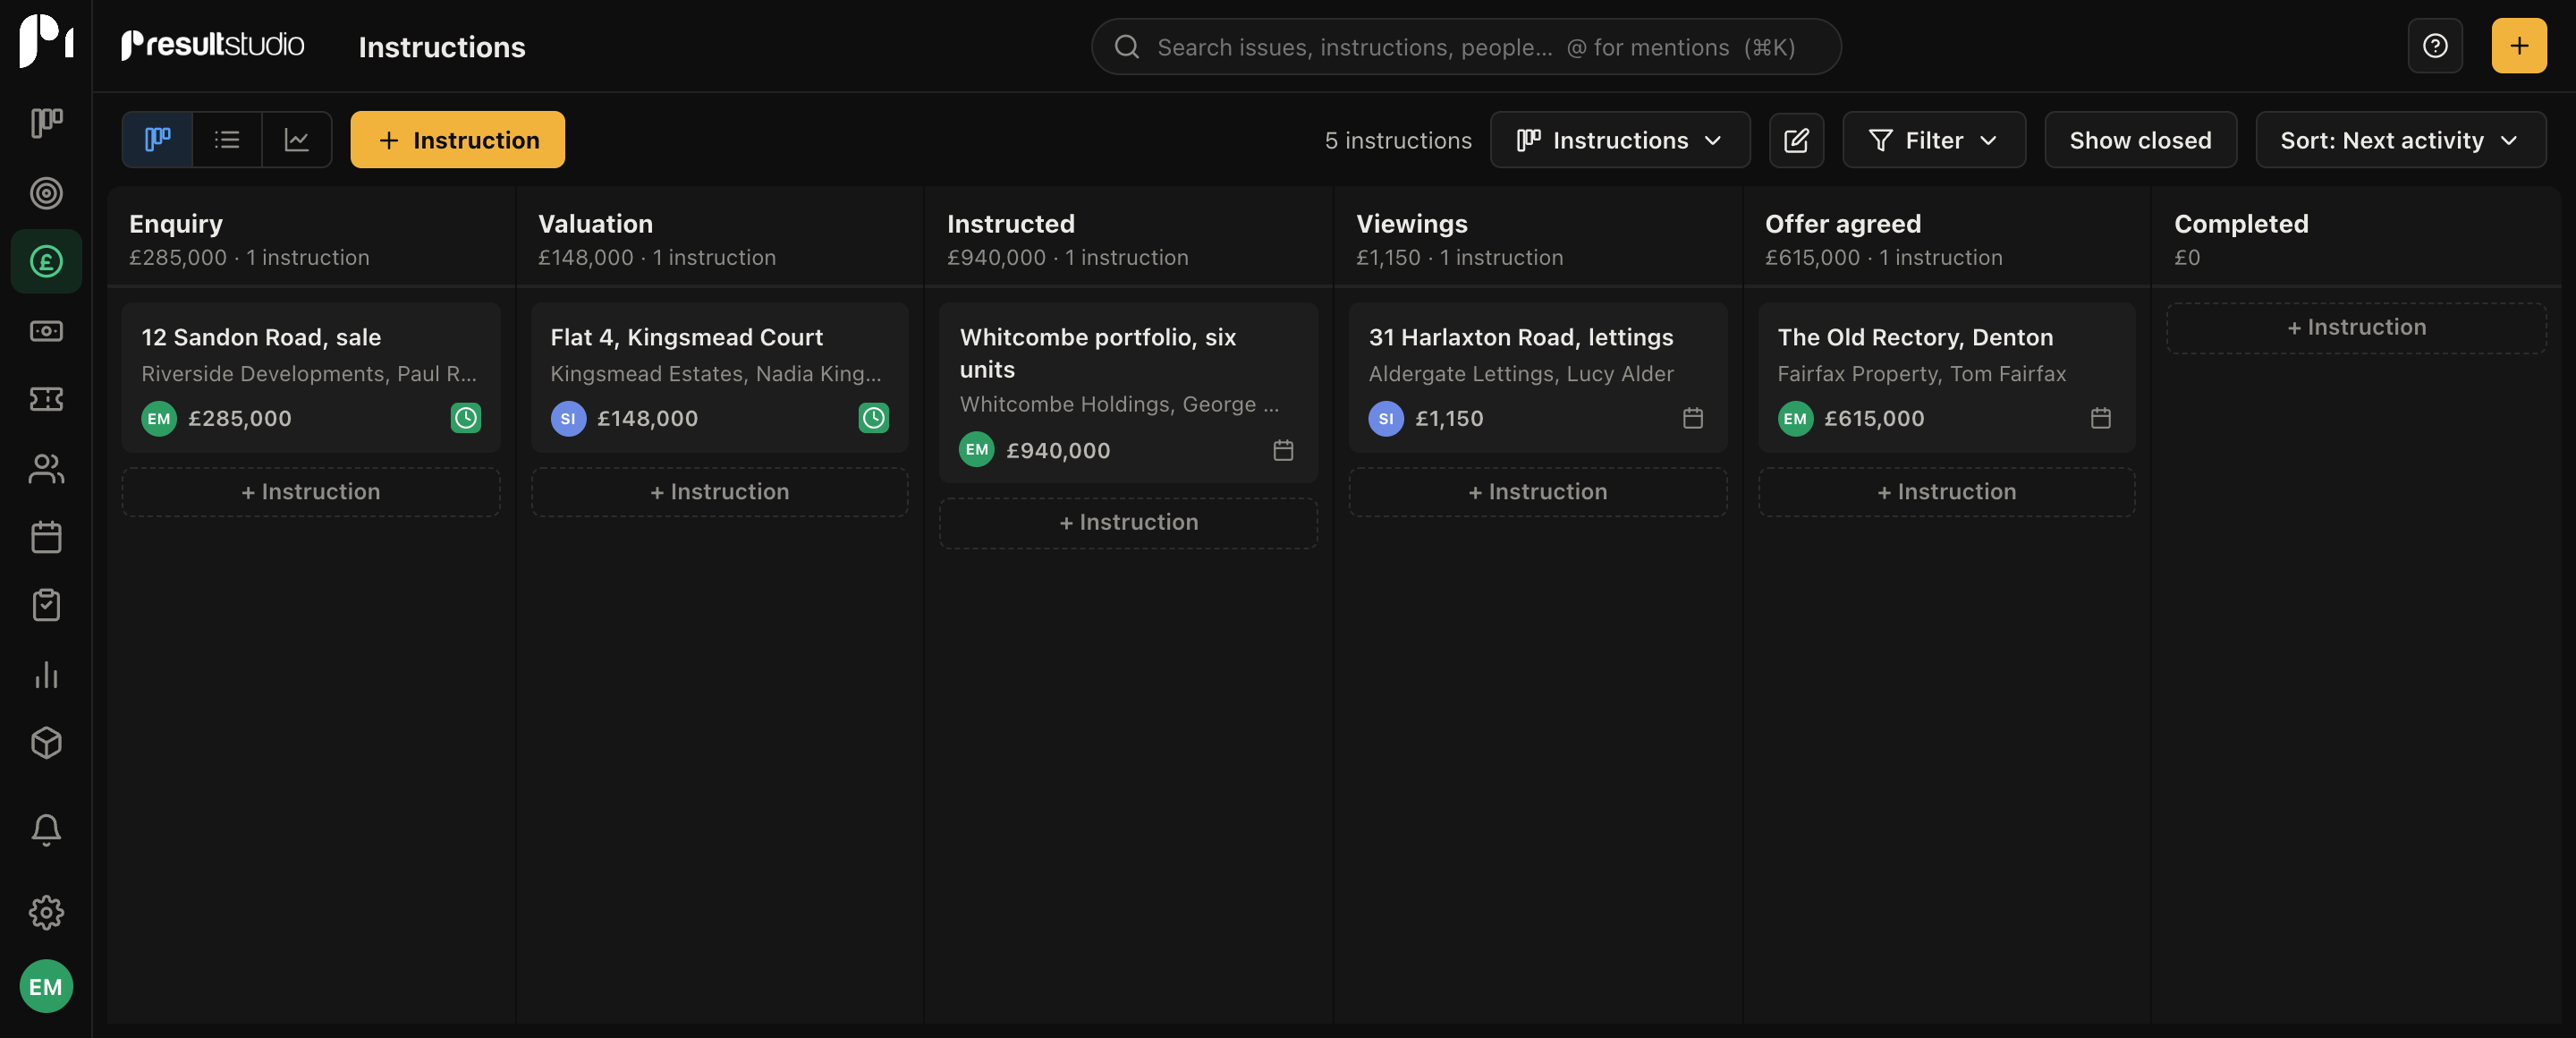The image size is (2576, 1038).
Task: Open the pound-sign instructions sidebar icon
Action: [46, 262]
